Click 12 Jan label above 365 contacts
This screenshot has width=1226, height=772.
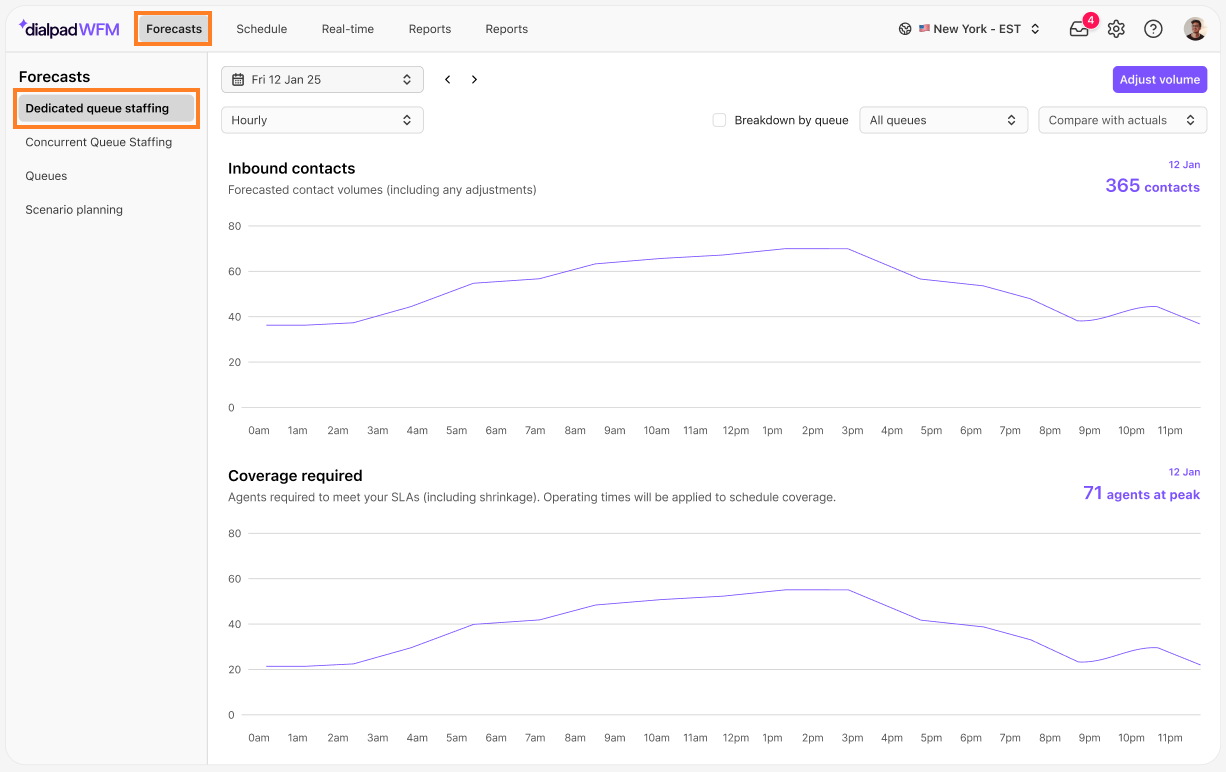click(1184, 164)
